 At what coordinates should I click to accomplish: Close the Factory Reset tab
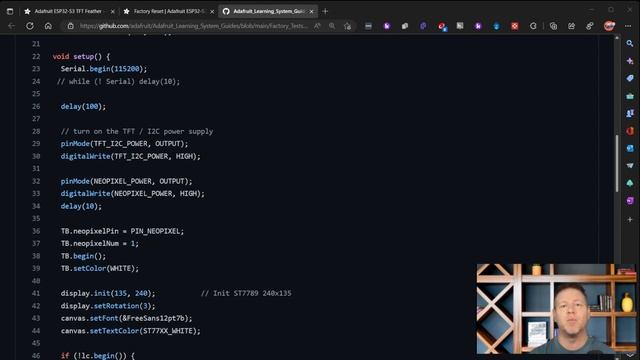pos(212,11)
